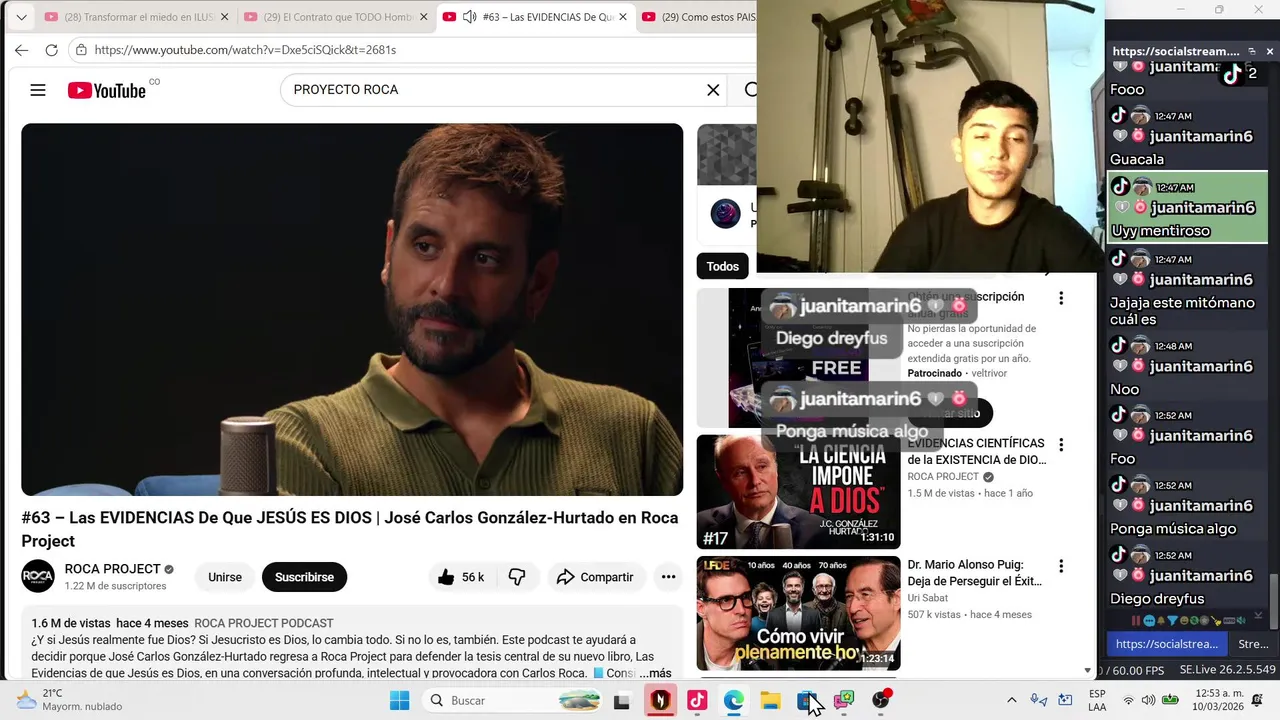Open ROCA PROJECT channel name under the video
The image size is (1280, 720).
112,569
